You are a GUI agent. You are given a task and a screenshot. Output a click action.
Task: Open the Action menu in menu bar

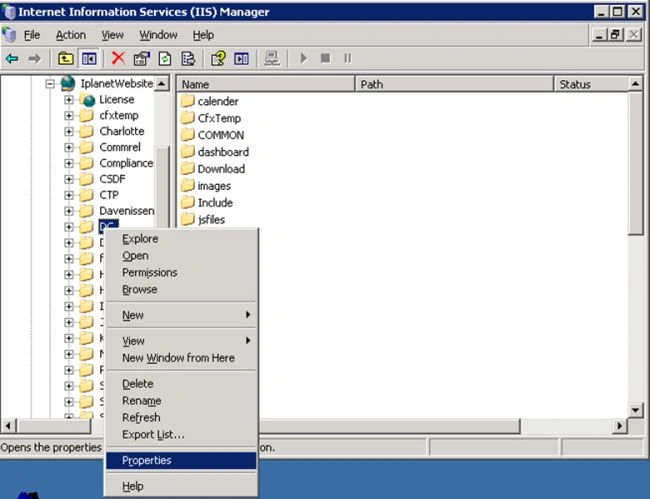click(71, 35)
